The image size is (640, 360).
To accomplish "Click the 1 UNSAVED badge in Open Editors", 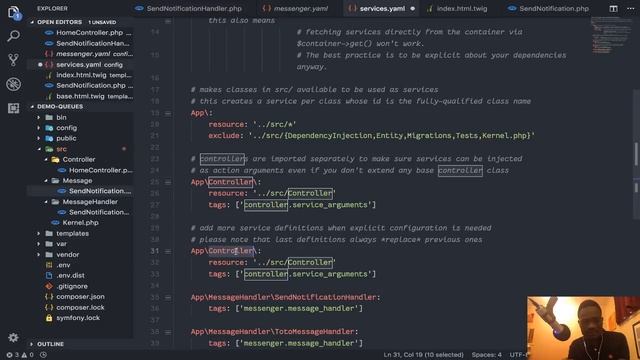I will click(102, 22).
